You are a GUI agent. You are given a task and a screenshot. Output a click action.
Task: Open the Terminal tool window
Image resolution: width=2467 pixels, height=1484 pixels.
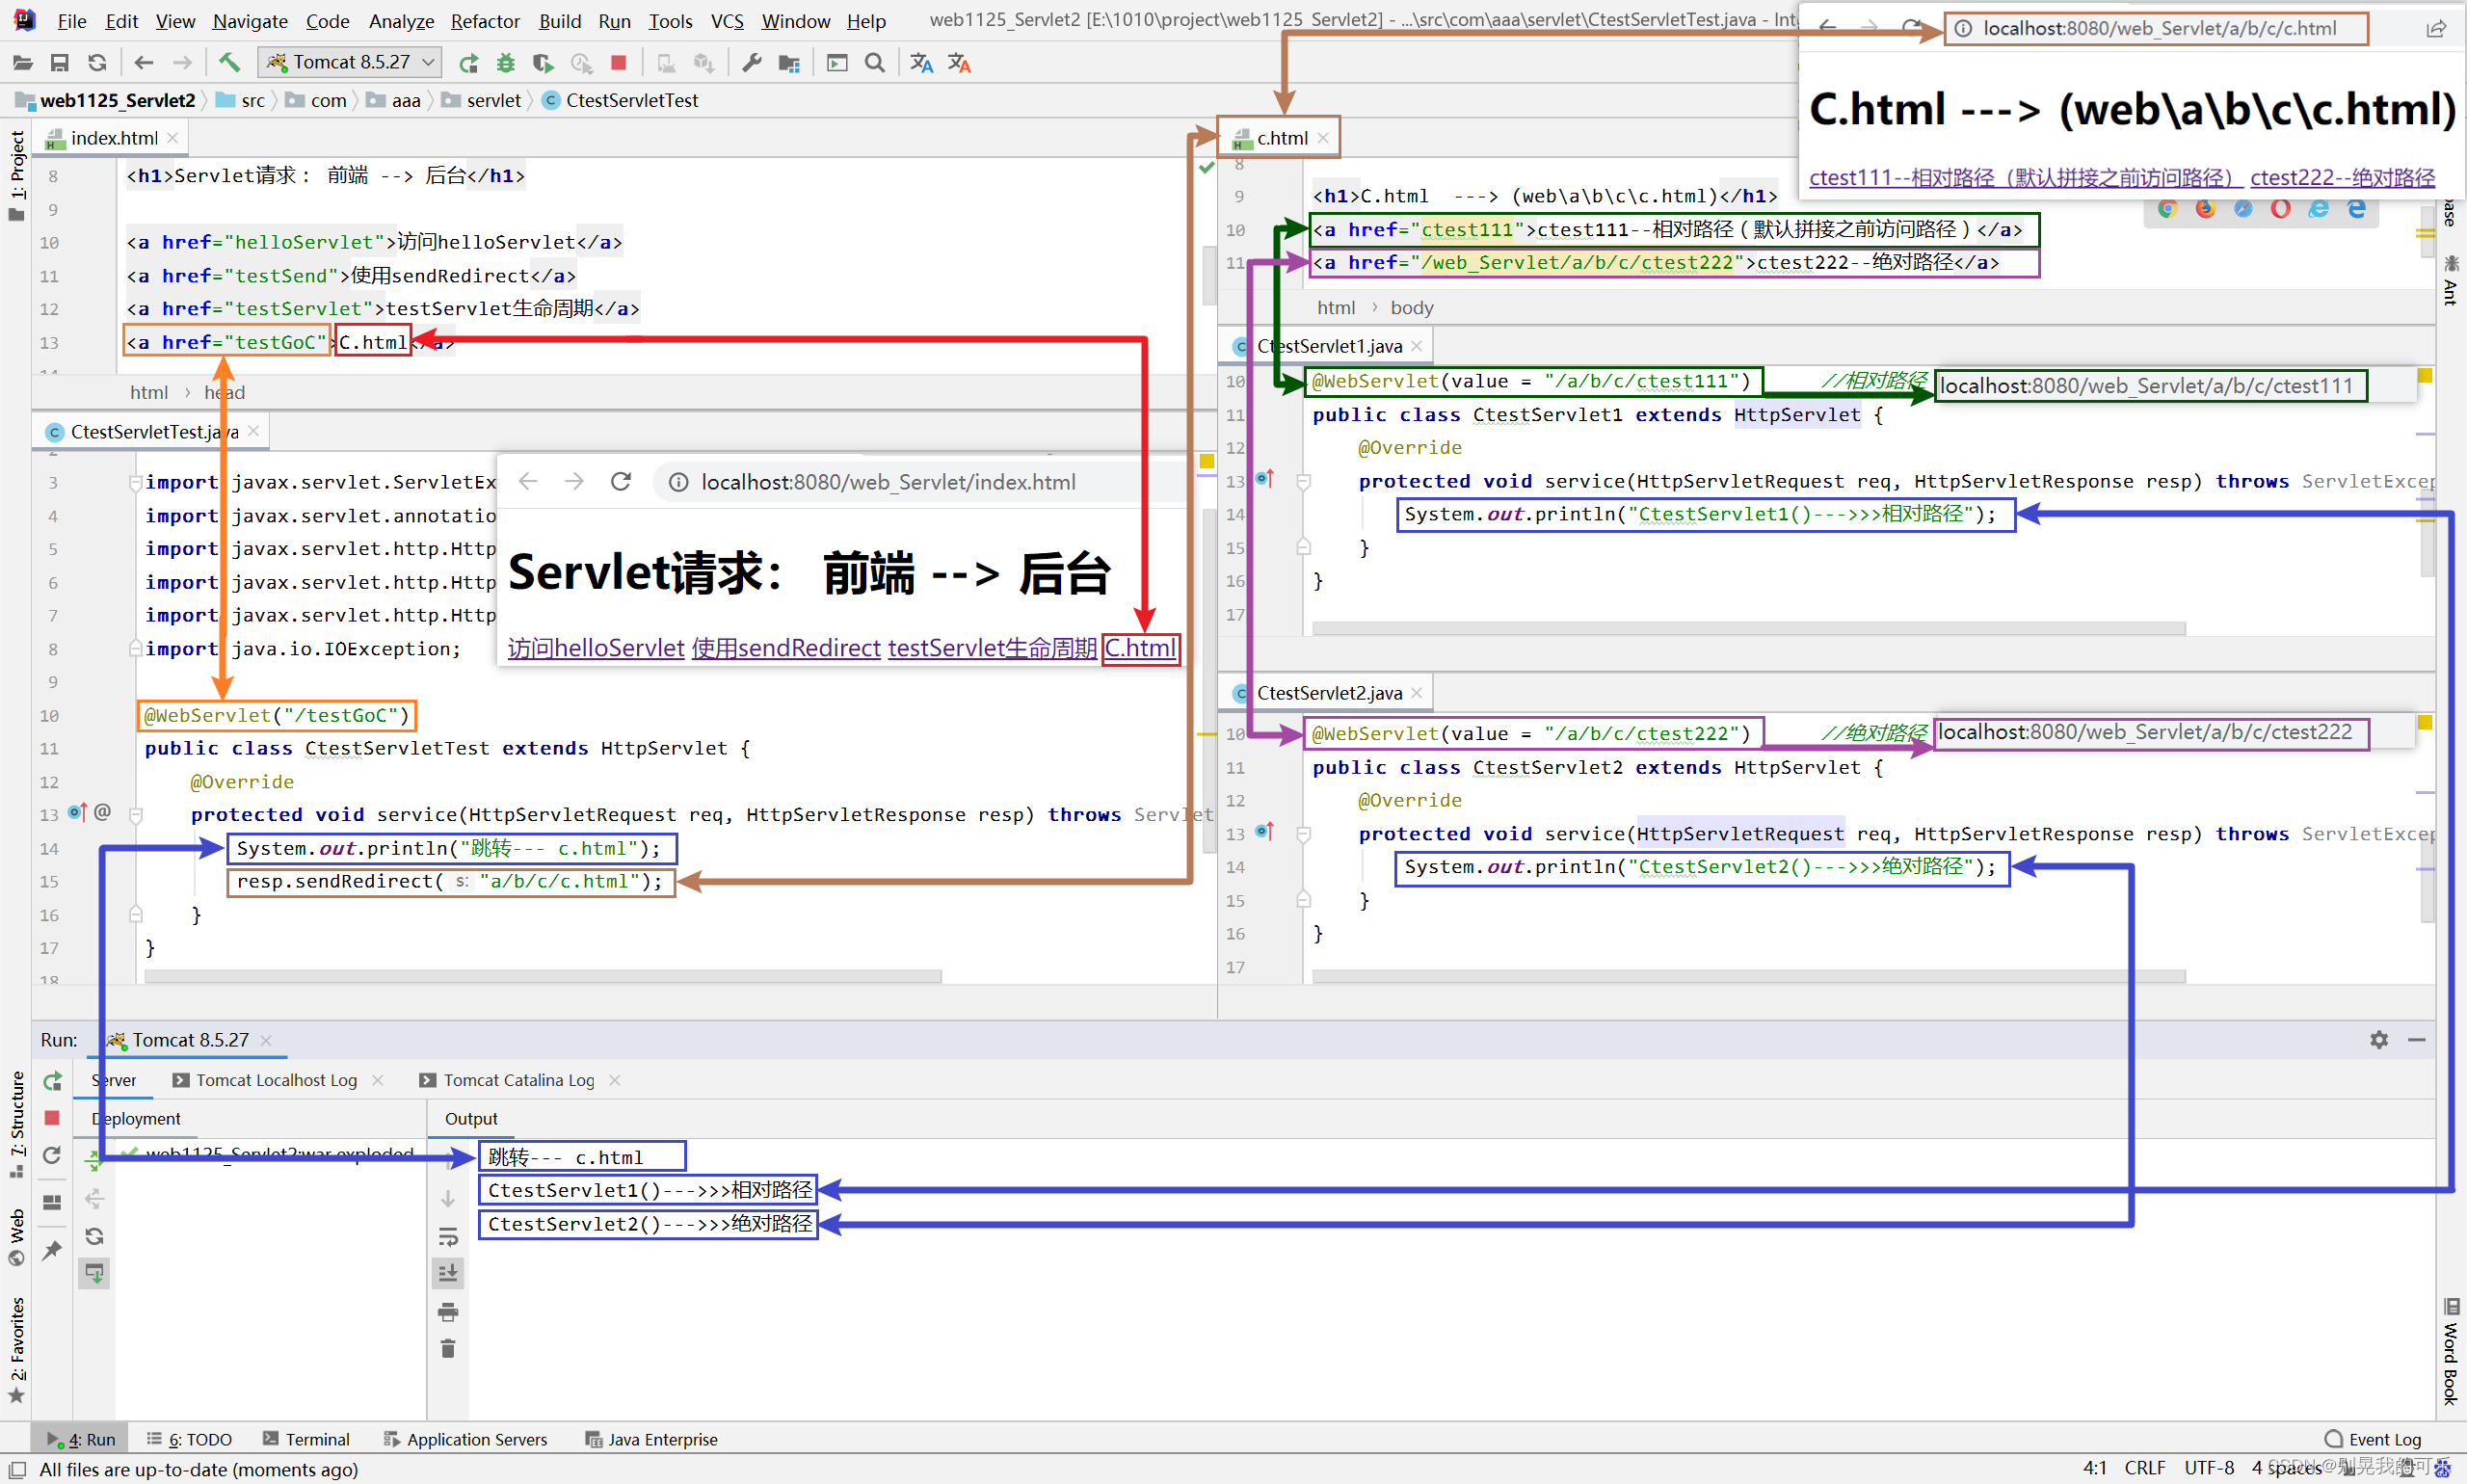[x=306, y=1439]
